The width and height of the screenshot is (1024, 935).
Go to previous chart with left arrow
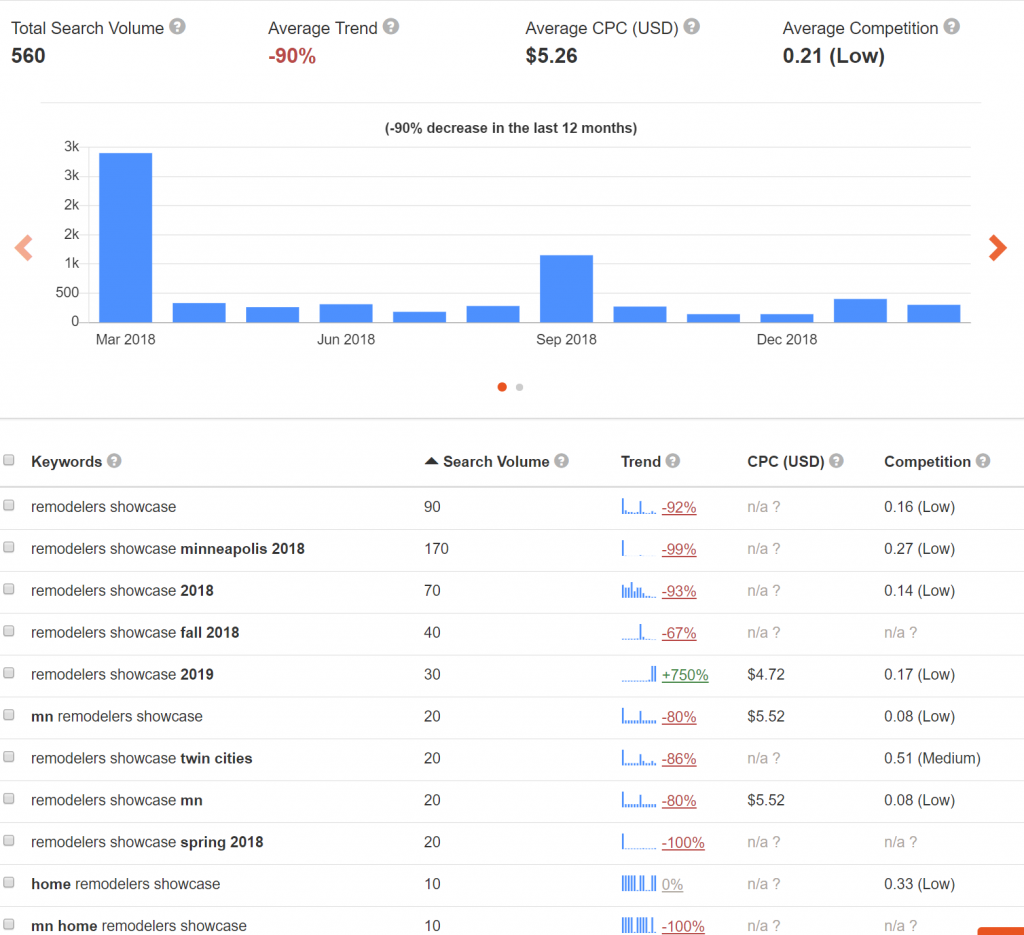tap(24, 247)
